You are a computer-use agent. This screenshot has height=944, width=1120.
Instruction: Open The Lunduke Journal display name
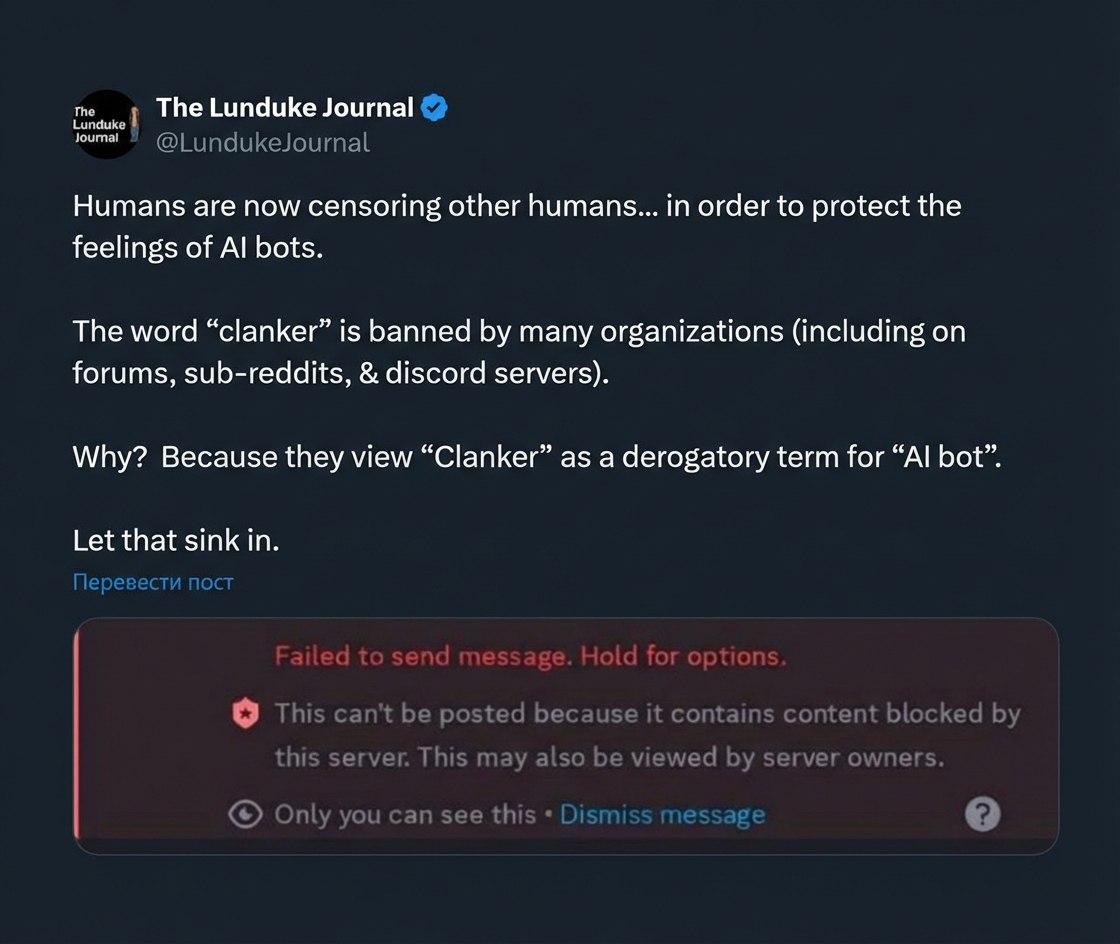coord(285,108)
